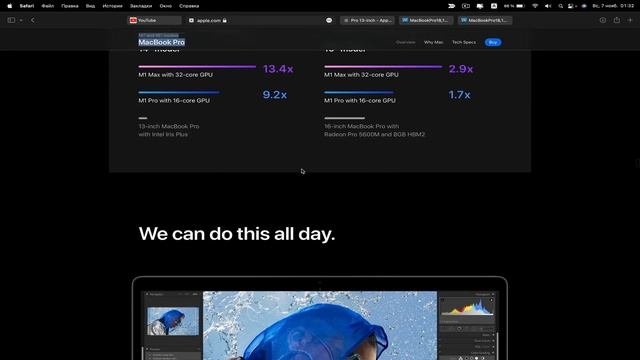This screenshot has height=360, width=640.
Task: Click the battery status icon
Action: (514, 6)
